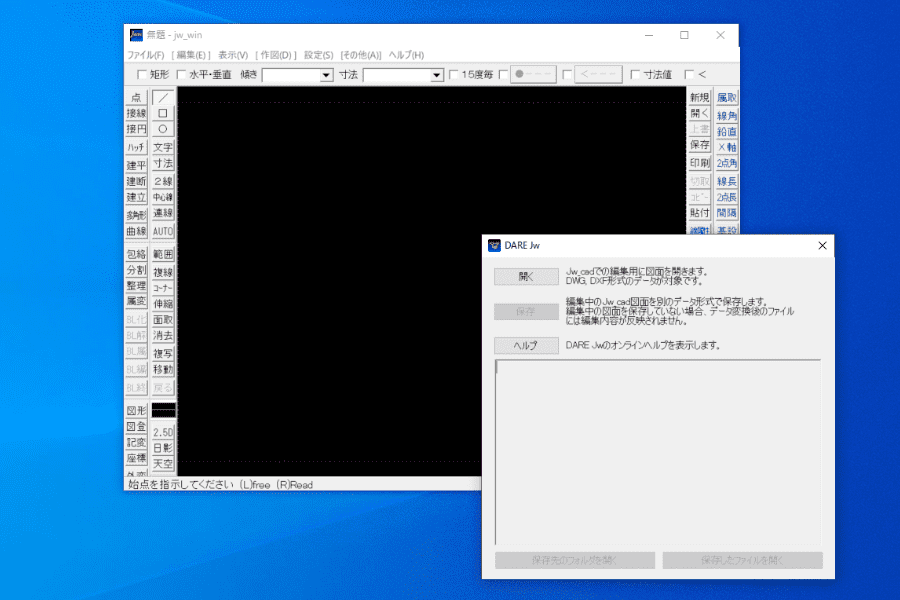Screen dimensions: 900x600
Task: Click the 線角 line angle button
Action: point(727,115)
